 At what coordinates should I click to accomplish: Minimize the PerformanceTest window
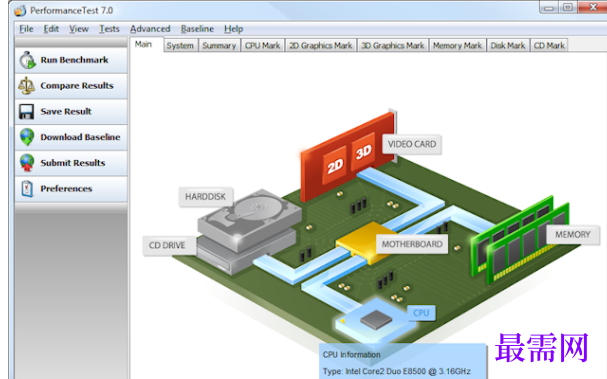point(549,8)
